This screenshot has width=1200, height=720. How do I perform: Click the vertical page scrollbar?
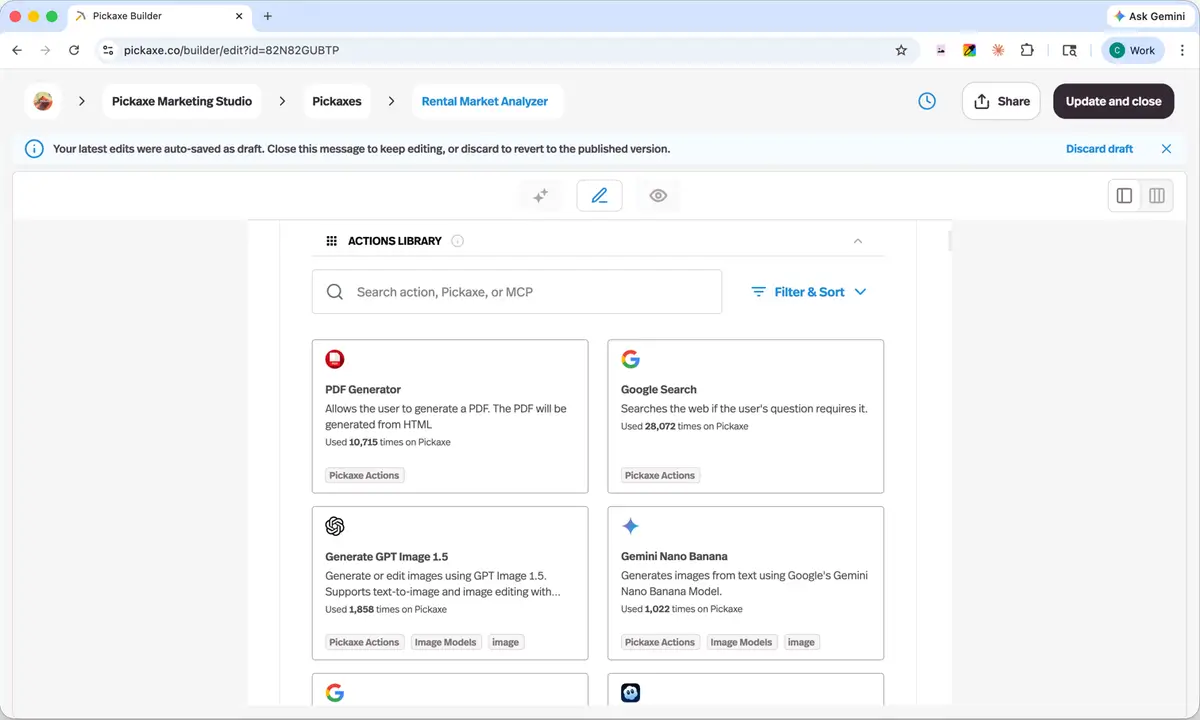coord(949,241)
